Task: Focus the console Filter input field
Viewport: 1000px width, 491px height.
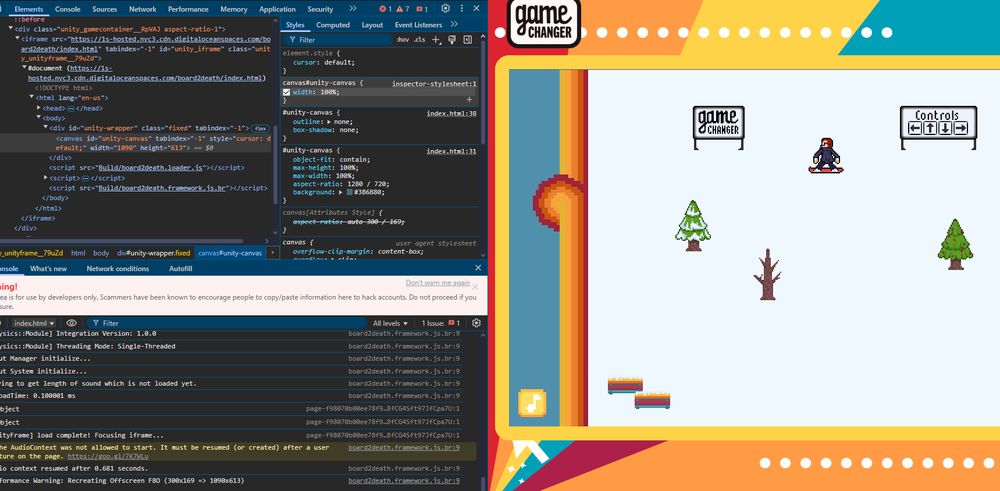Action: click(x=226, y=323)
